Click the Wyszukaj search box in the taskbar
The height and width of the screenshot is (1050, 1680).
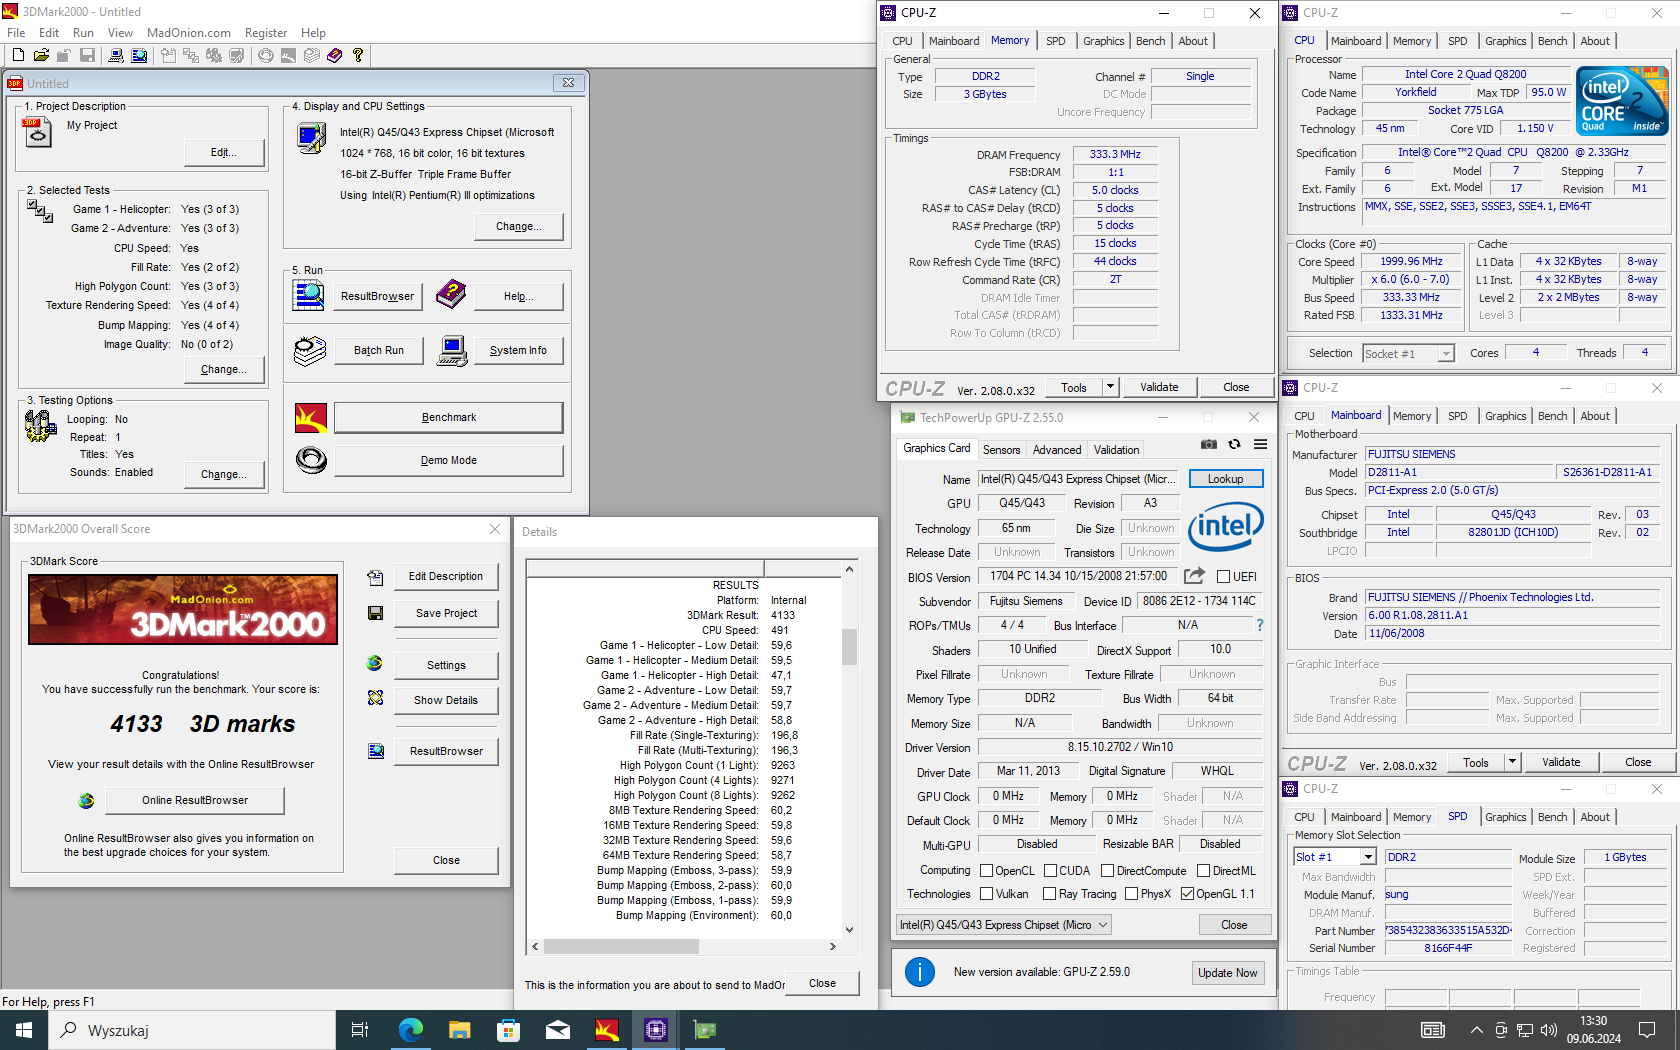point(193,1030)
